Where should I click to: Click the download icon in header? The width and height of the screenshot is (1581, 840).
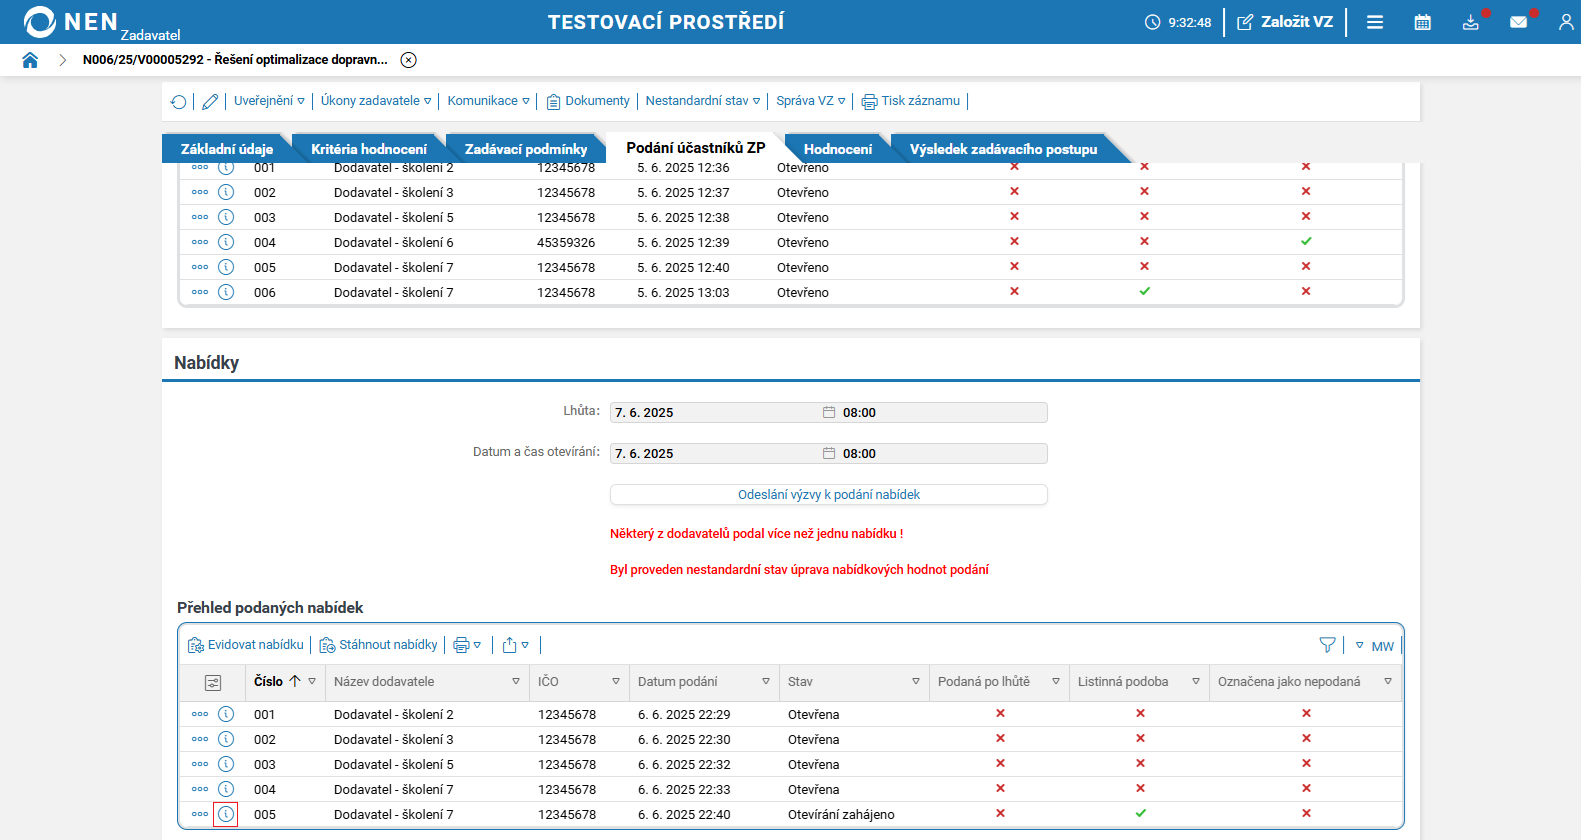[x=1470, y=22]
